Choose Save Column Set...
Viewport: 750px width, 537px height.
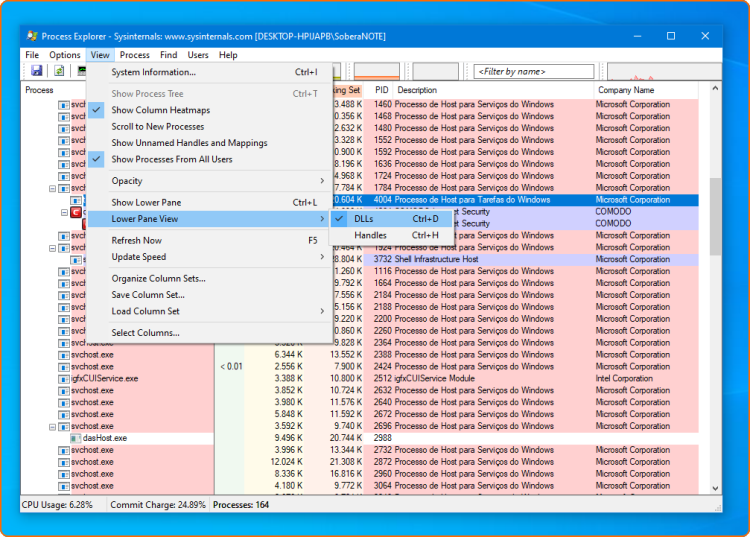coord(210,295)
